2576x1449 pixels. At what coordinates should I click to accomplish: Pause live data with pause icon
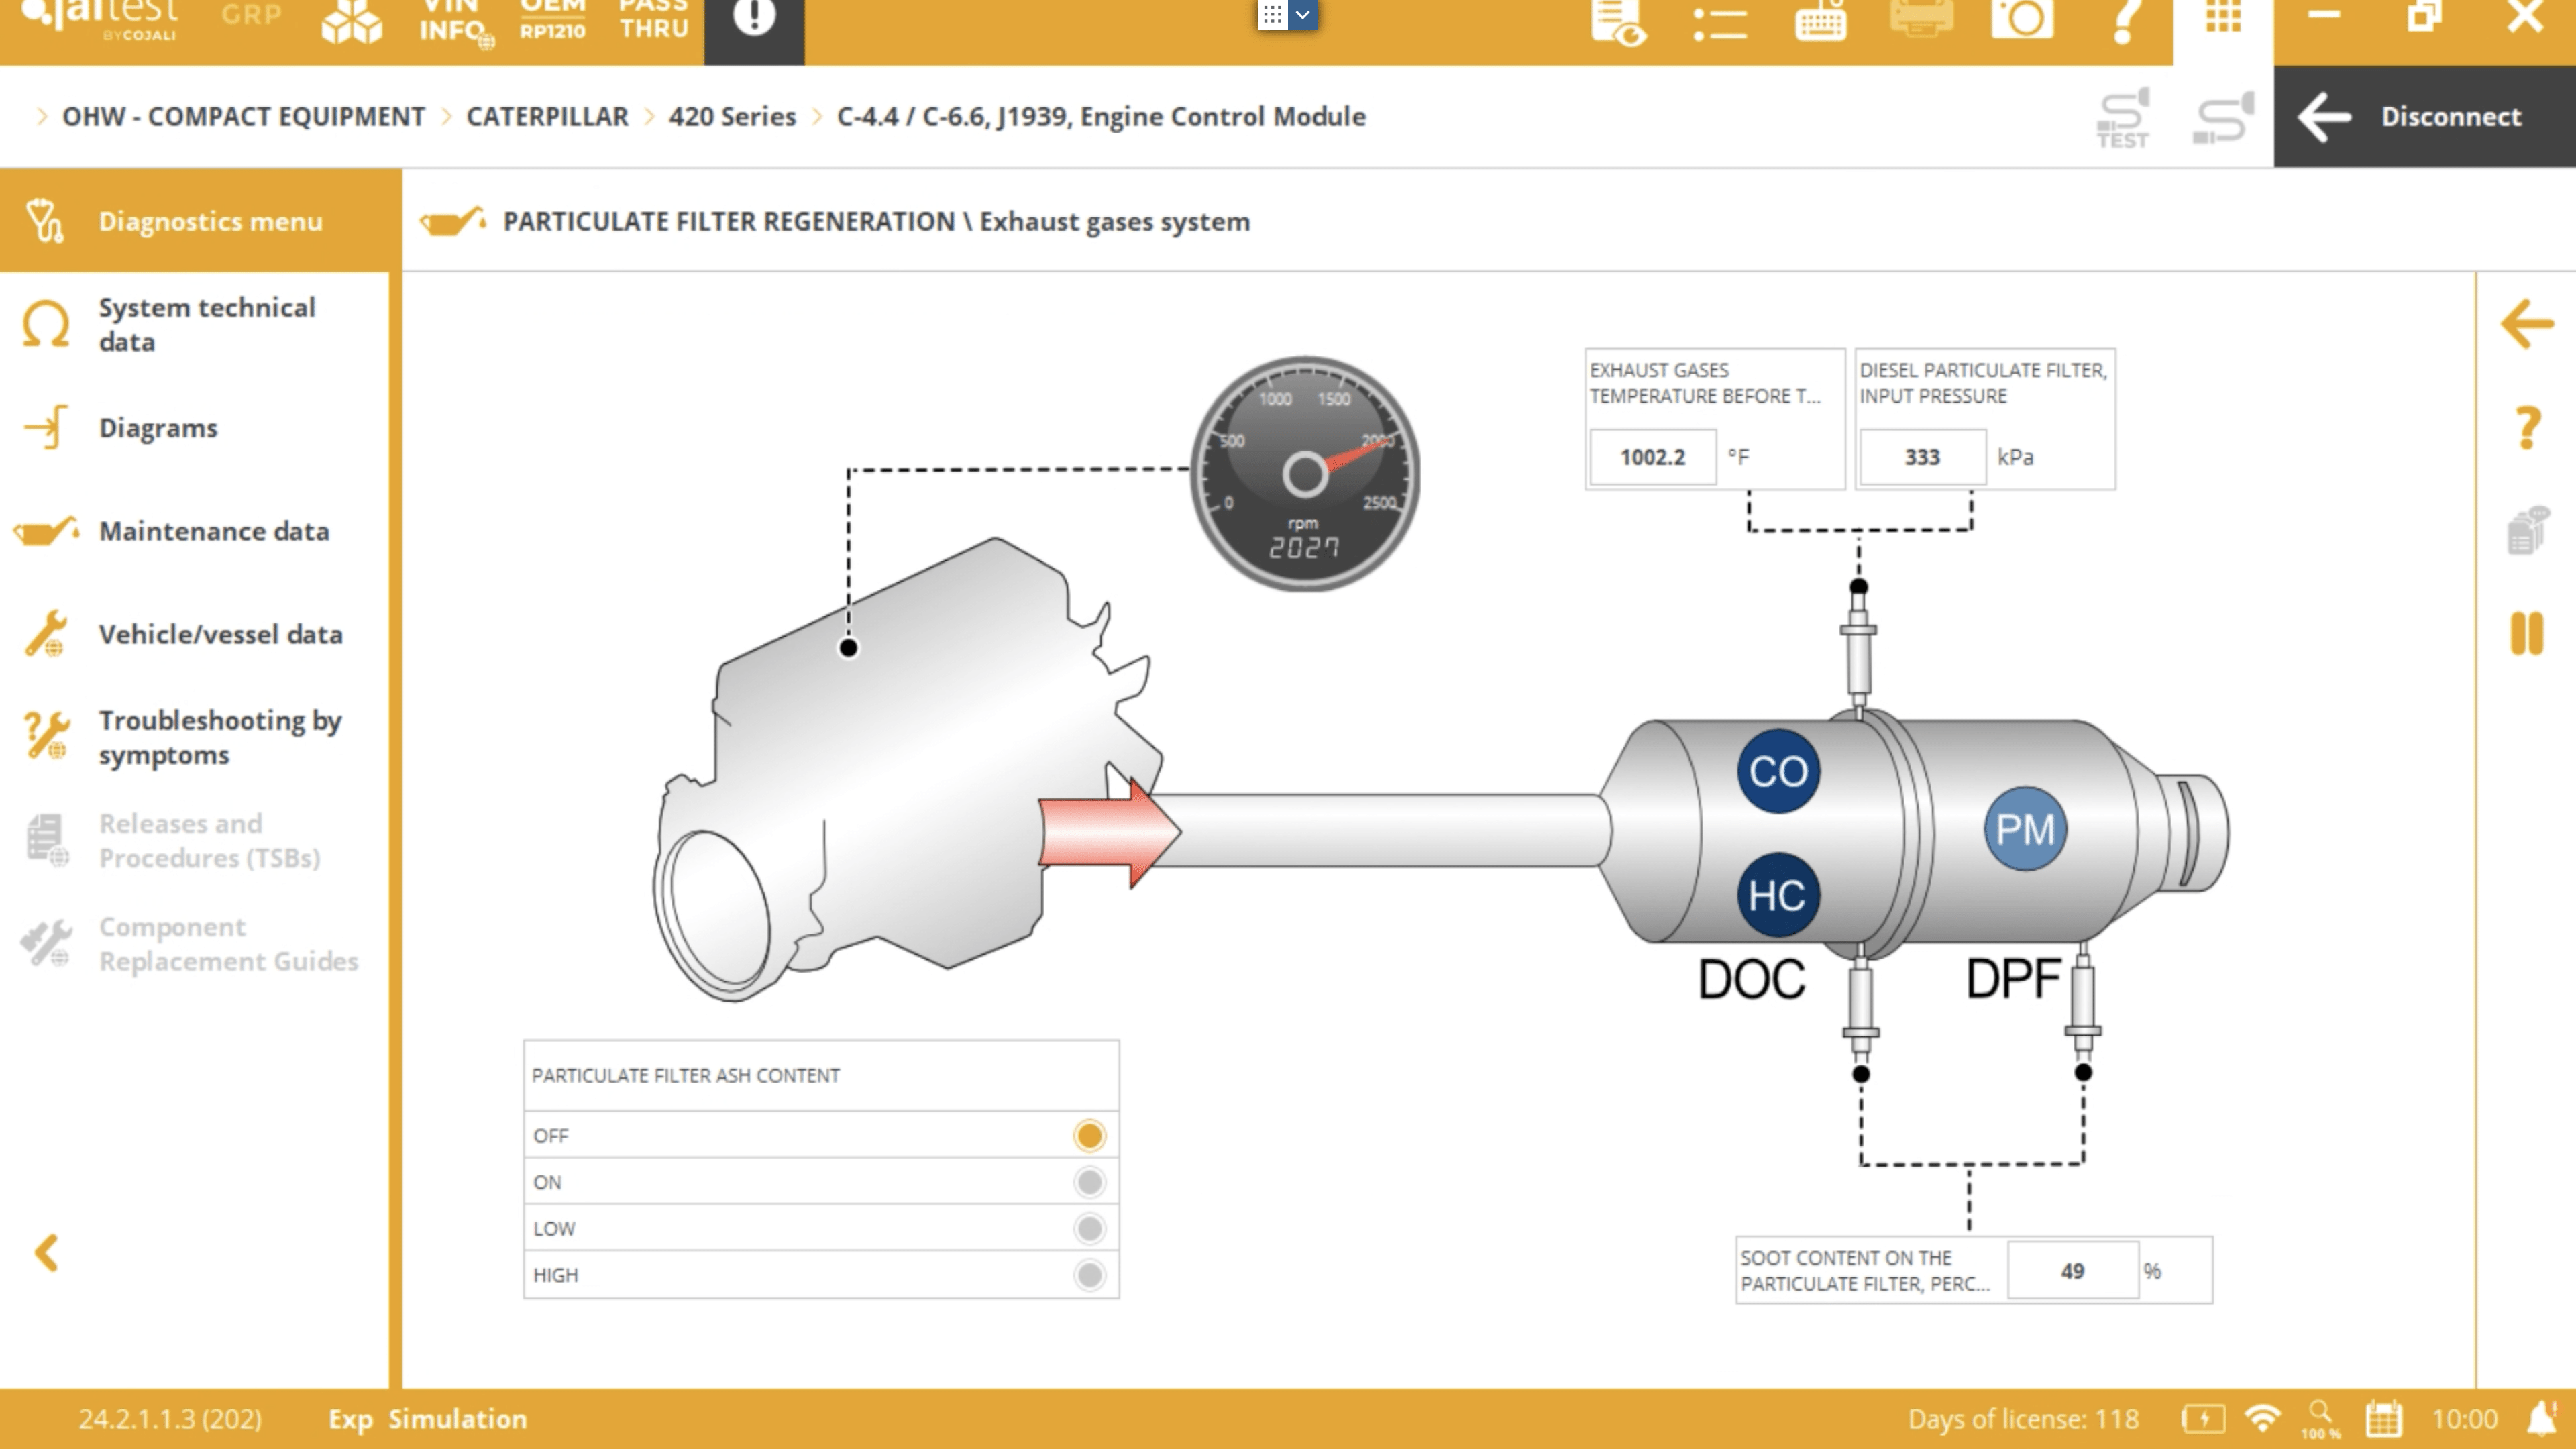point(2526,634)
